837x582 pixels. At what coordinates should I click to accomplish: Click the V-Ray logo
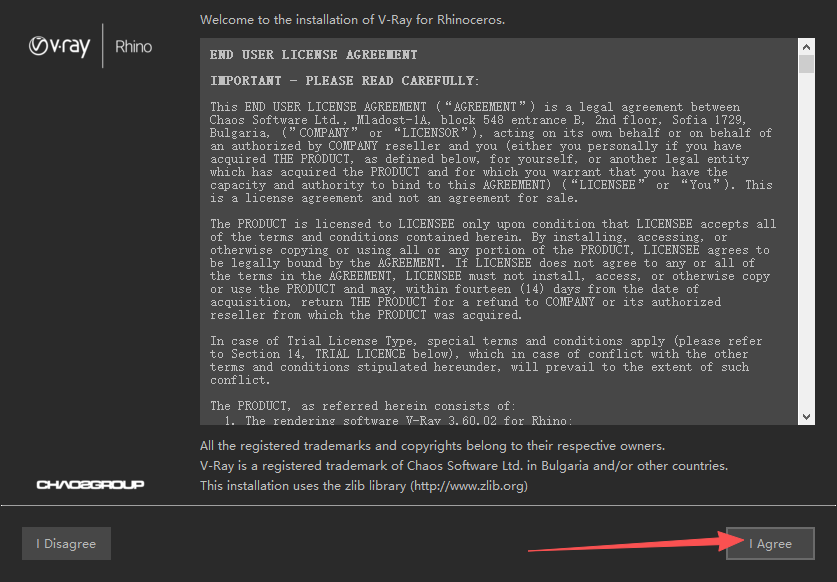[x=59, y=46]
